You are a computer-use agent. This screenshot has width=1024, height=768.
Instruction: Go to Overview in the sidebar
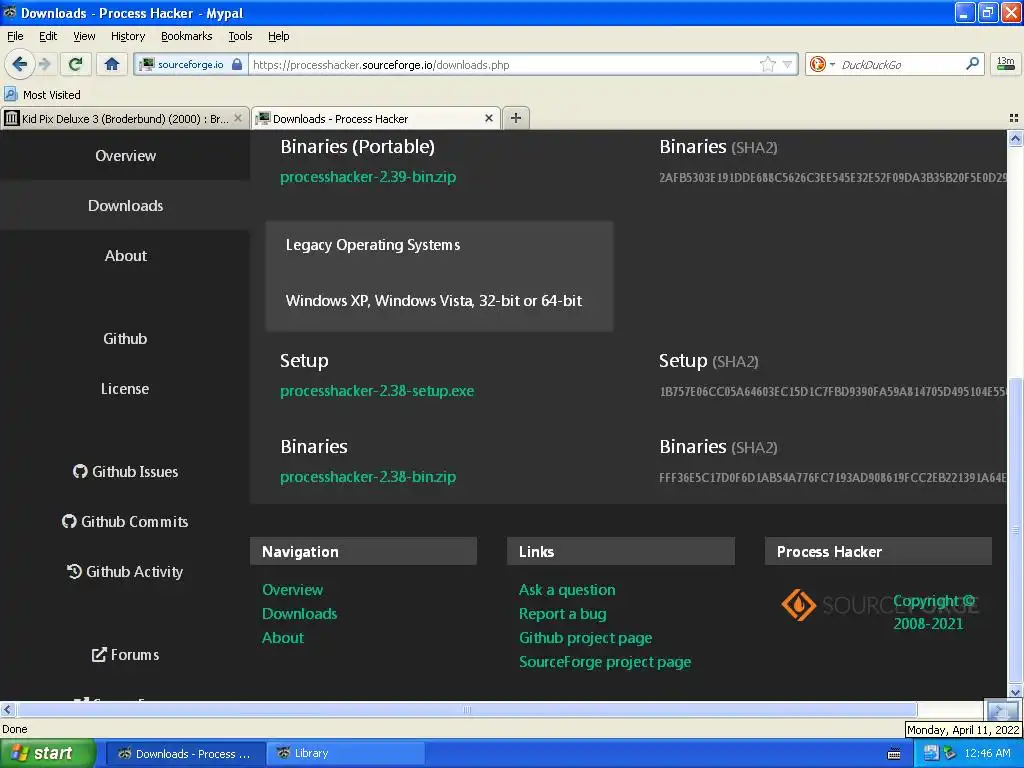[125, 155]
